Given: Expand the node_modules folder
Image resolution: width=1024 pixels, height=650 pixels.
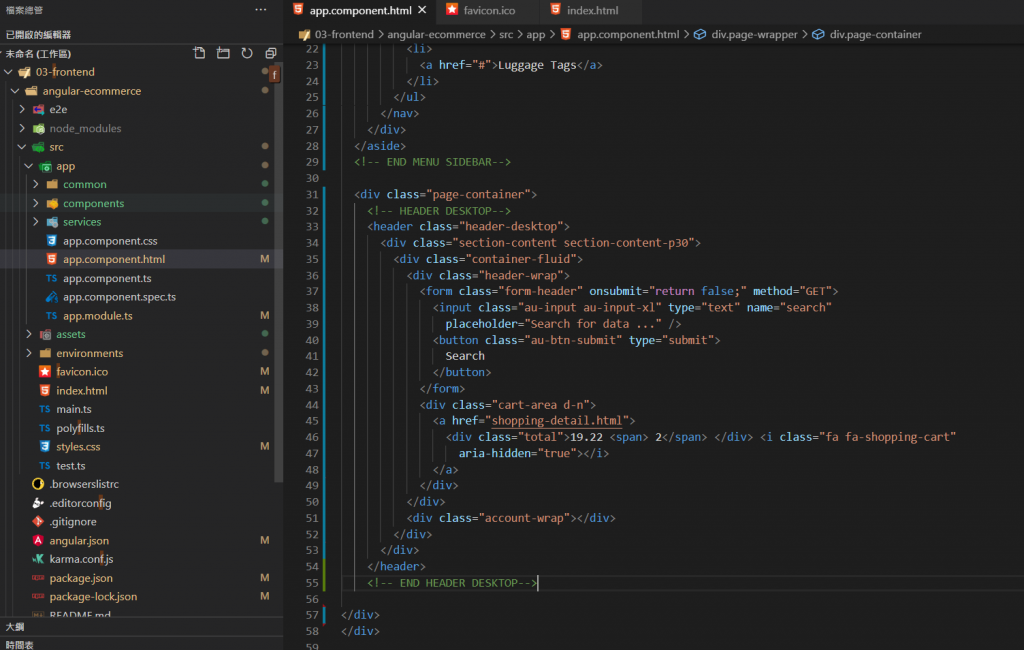Looking at the screenshot, I should 22,128.
